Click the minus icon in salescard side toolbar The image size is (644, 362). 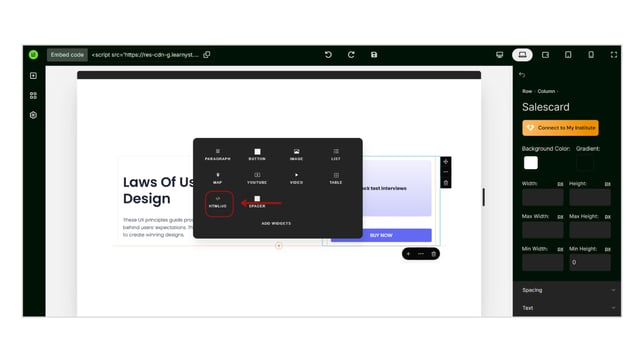446,172
